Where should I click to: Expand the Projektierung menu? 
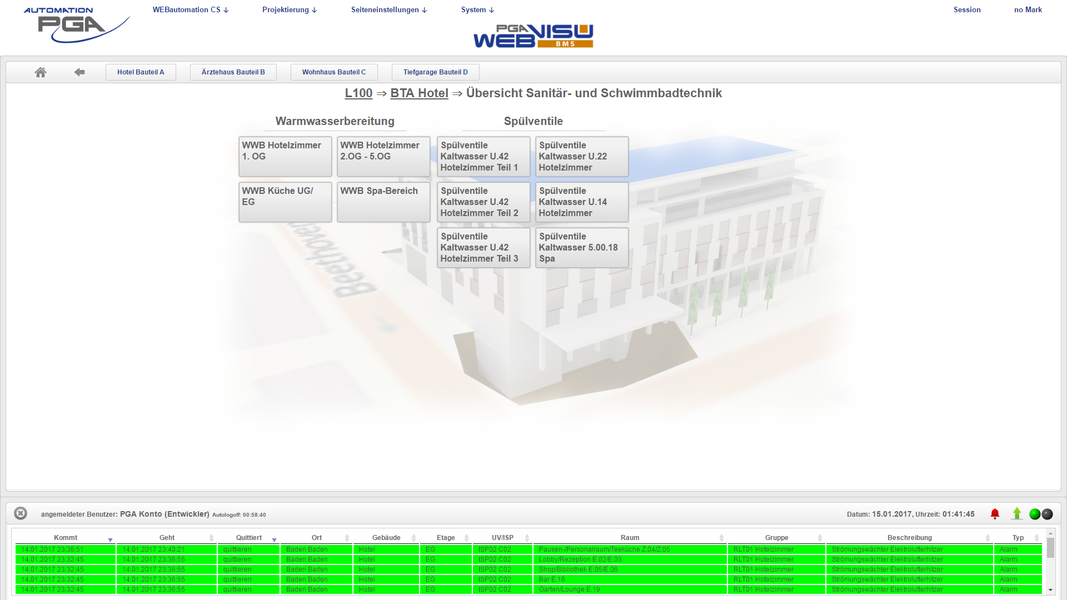coord(289,10)
